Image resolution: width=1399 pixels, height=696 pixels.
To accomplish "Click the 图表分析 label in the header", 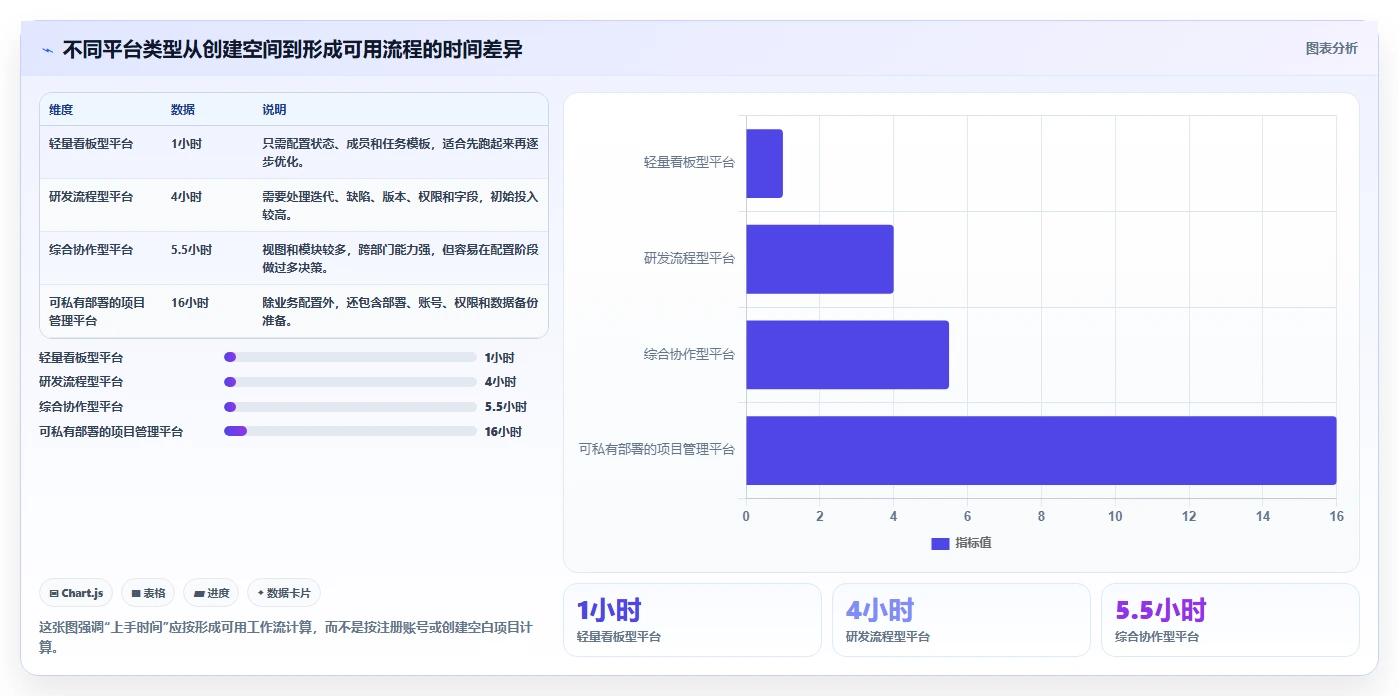I will [1331, 48].
